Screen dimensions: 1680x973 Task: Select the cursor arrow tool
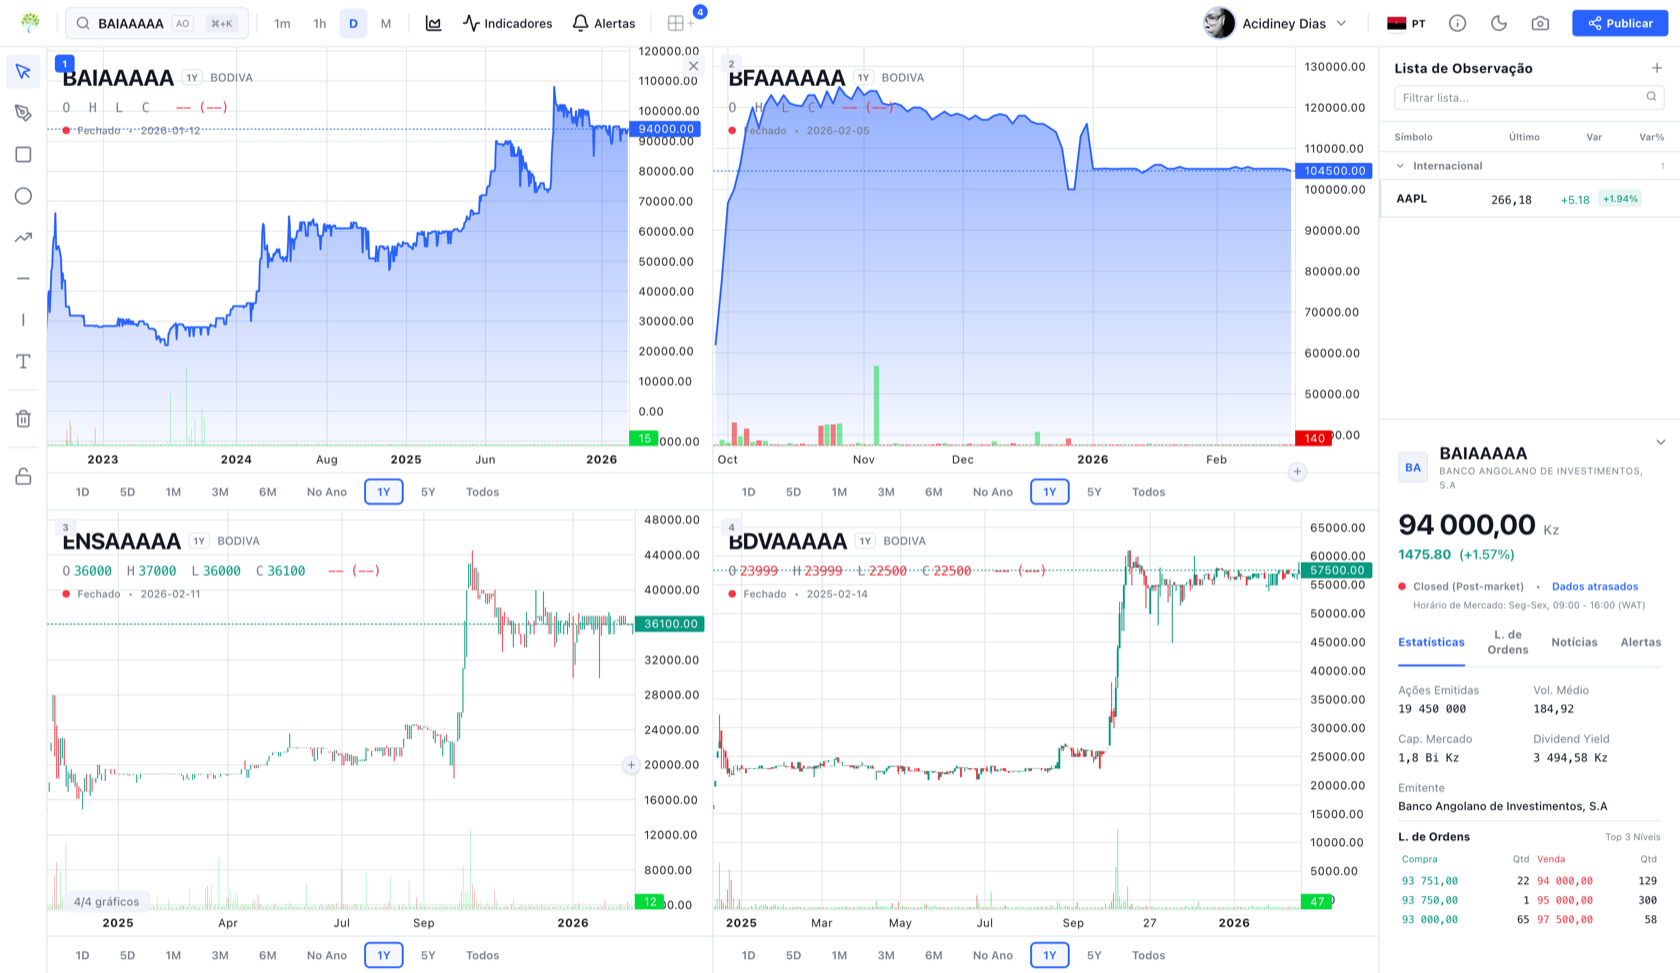[23, 71]
